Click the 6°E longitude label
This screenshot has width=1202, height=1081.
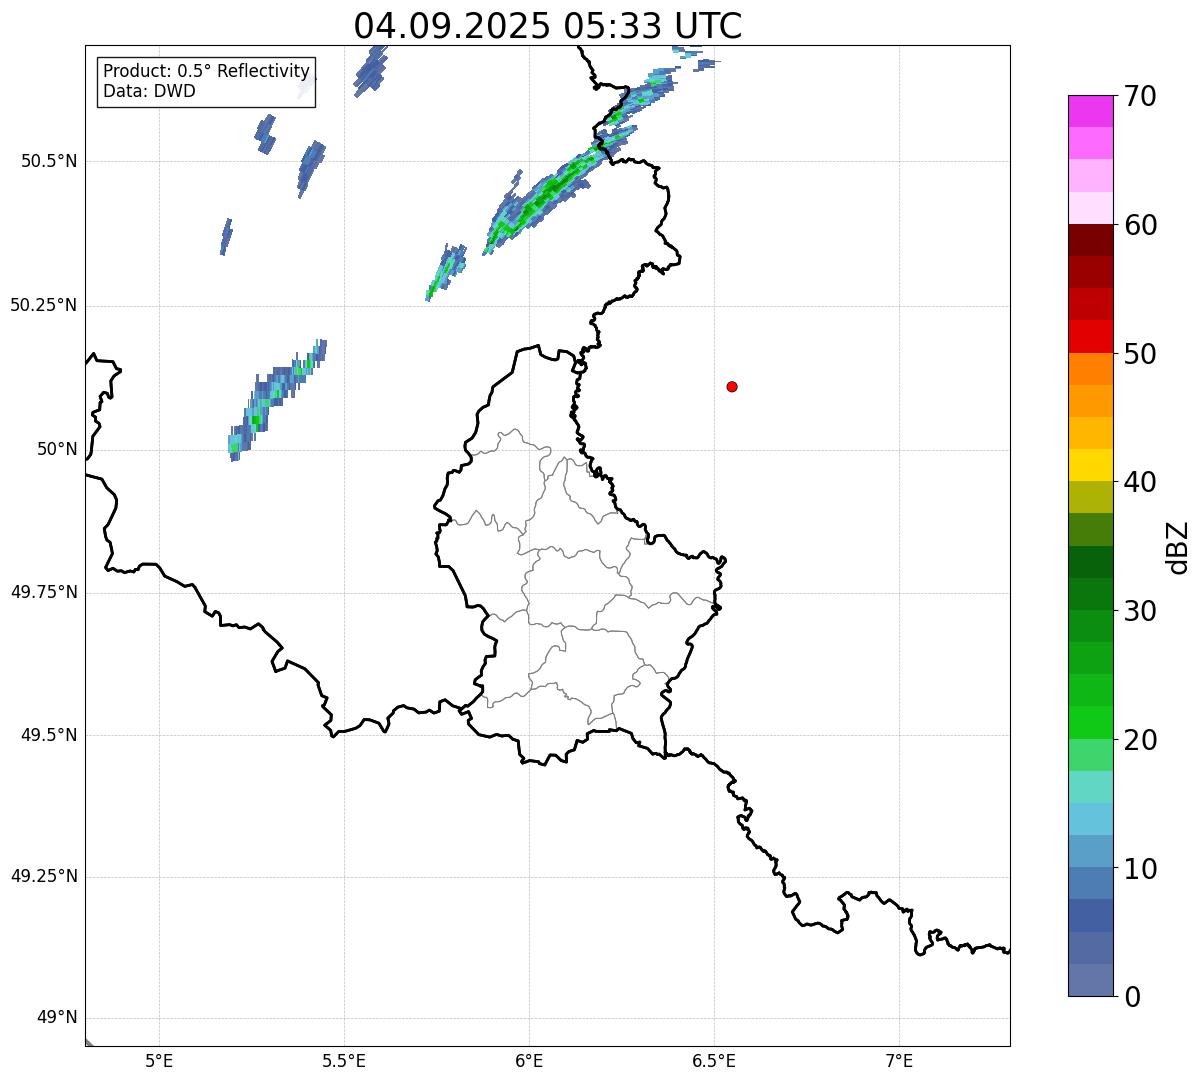pos(529,1060)
